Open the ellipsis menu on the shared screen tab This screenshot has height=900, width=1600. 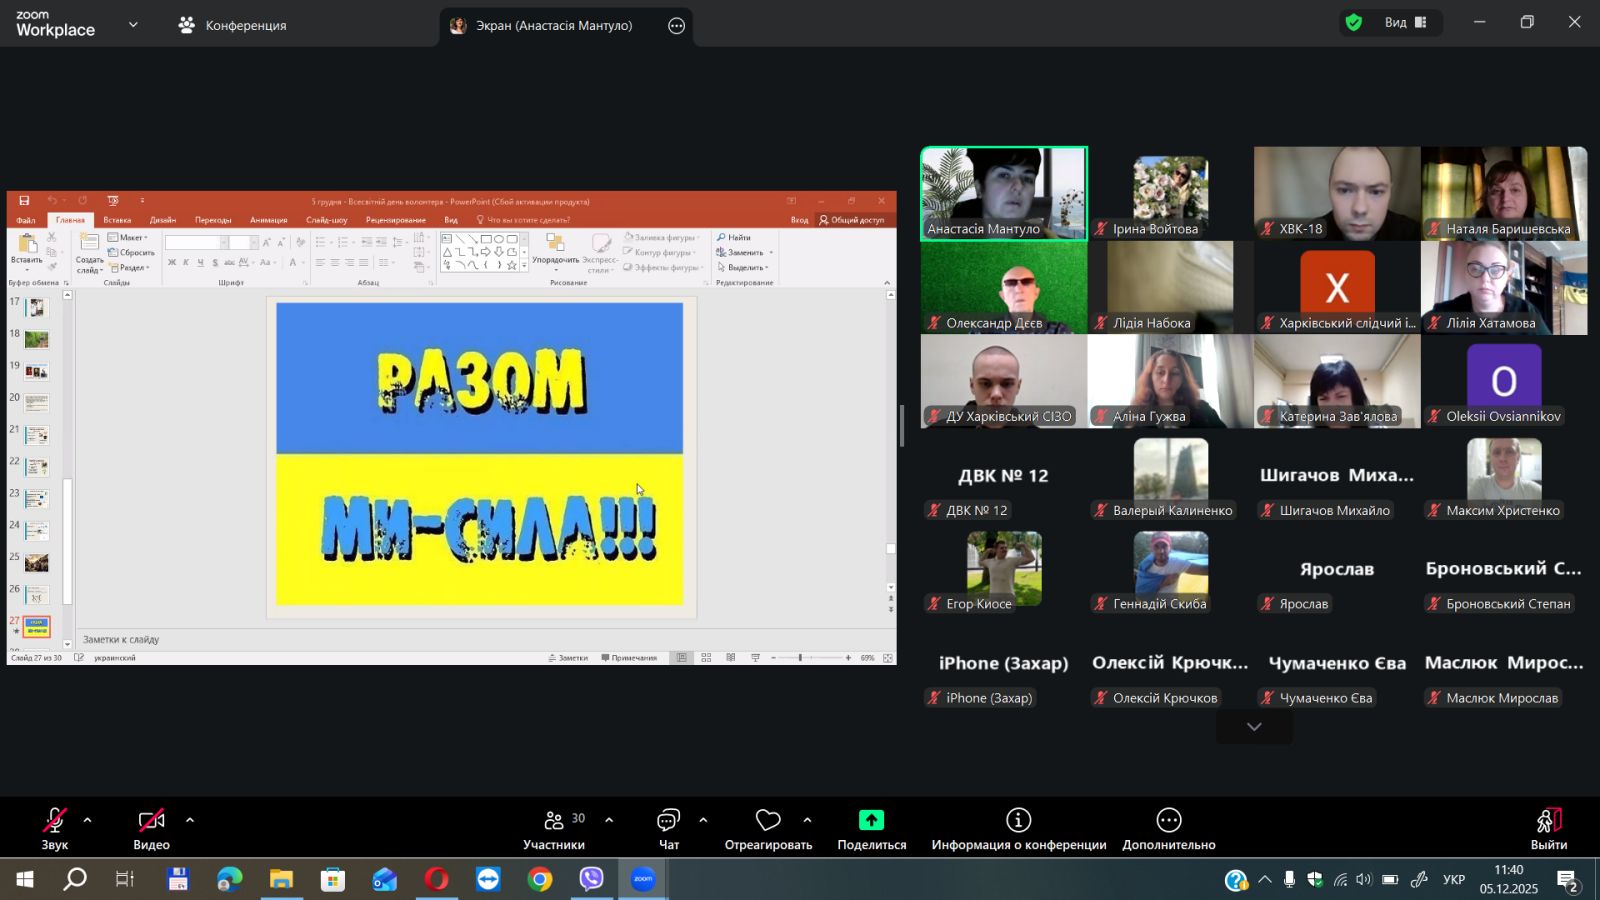pos(677,26)
